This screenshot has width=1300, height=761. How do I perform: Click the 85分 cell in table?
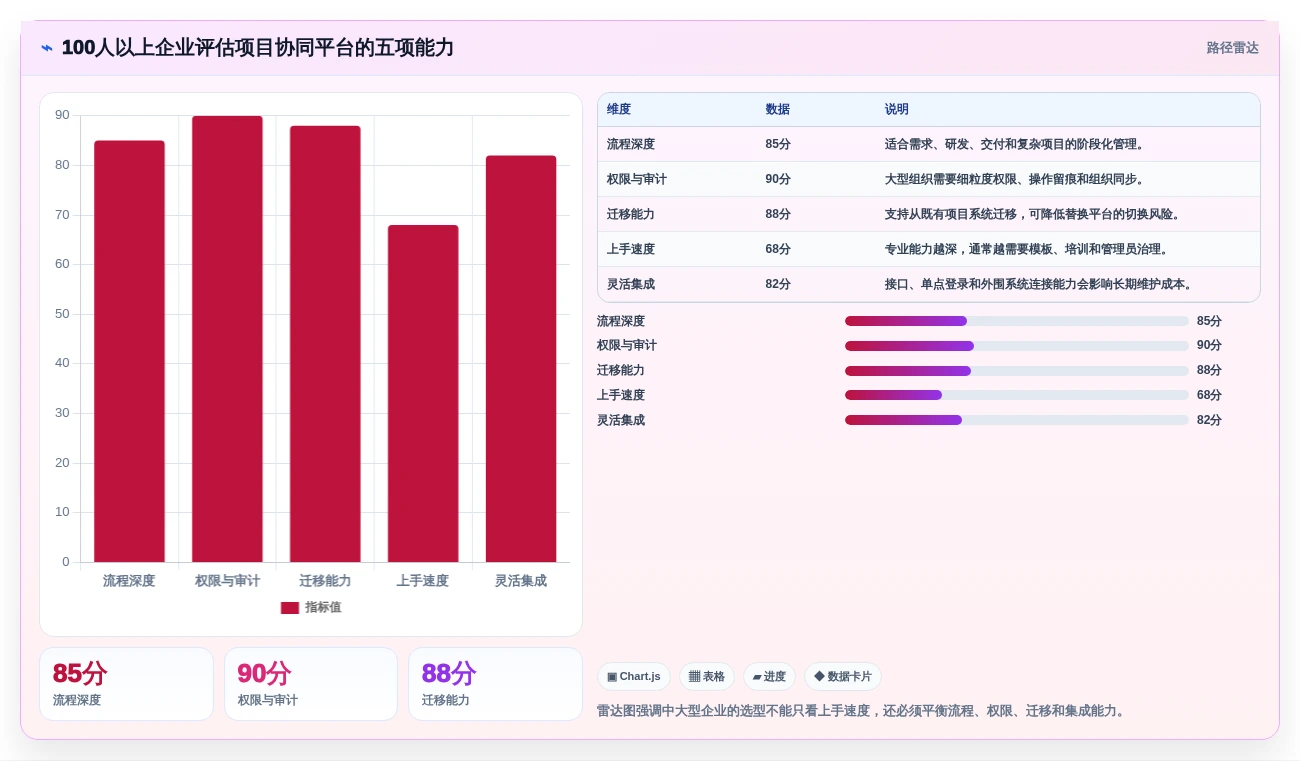click(x=778, y=145)
